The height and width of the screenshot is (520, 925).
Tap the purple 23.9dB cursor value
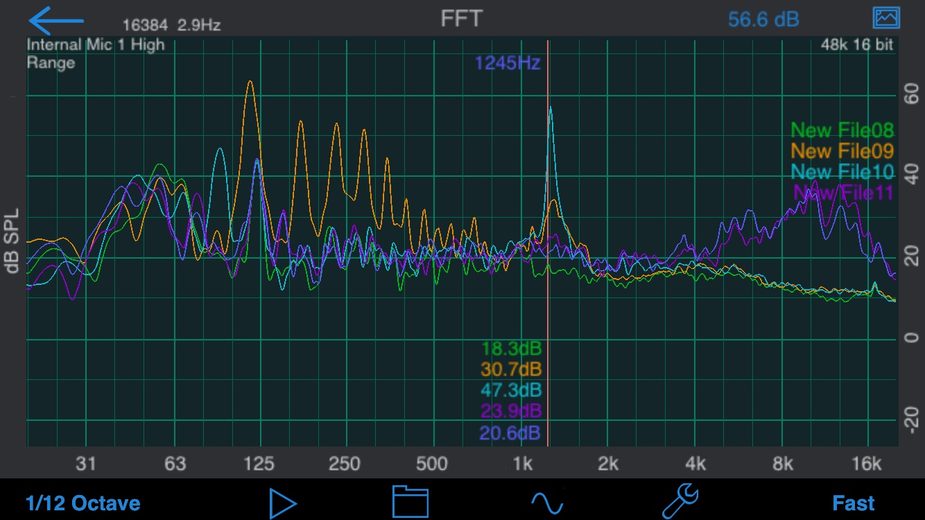click(x=511, y=411)
